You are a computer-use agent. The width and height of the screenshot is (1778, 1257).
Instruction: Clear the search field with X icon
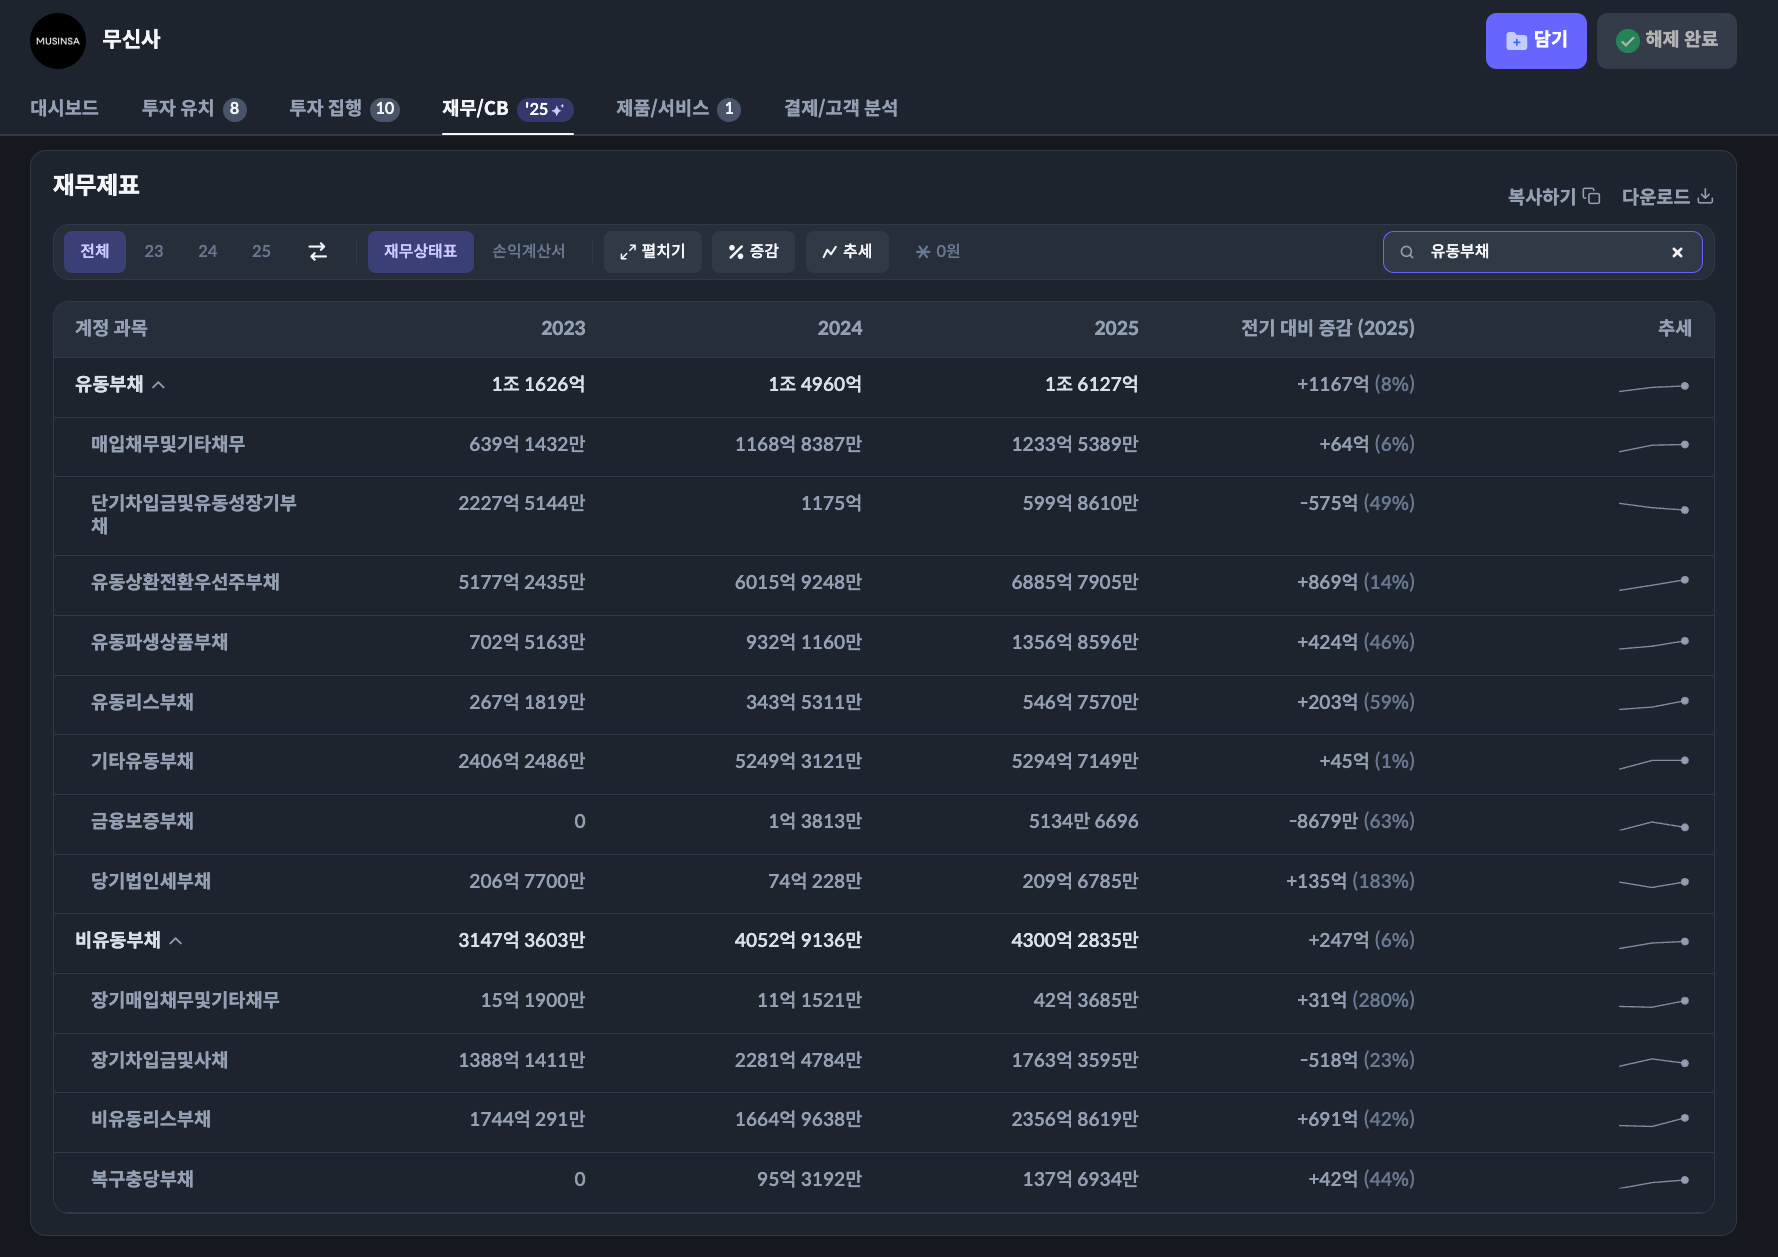(1677, 253)
